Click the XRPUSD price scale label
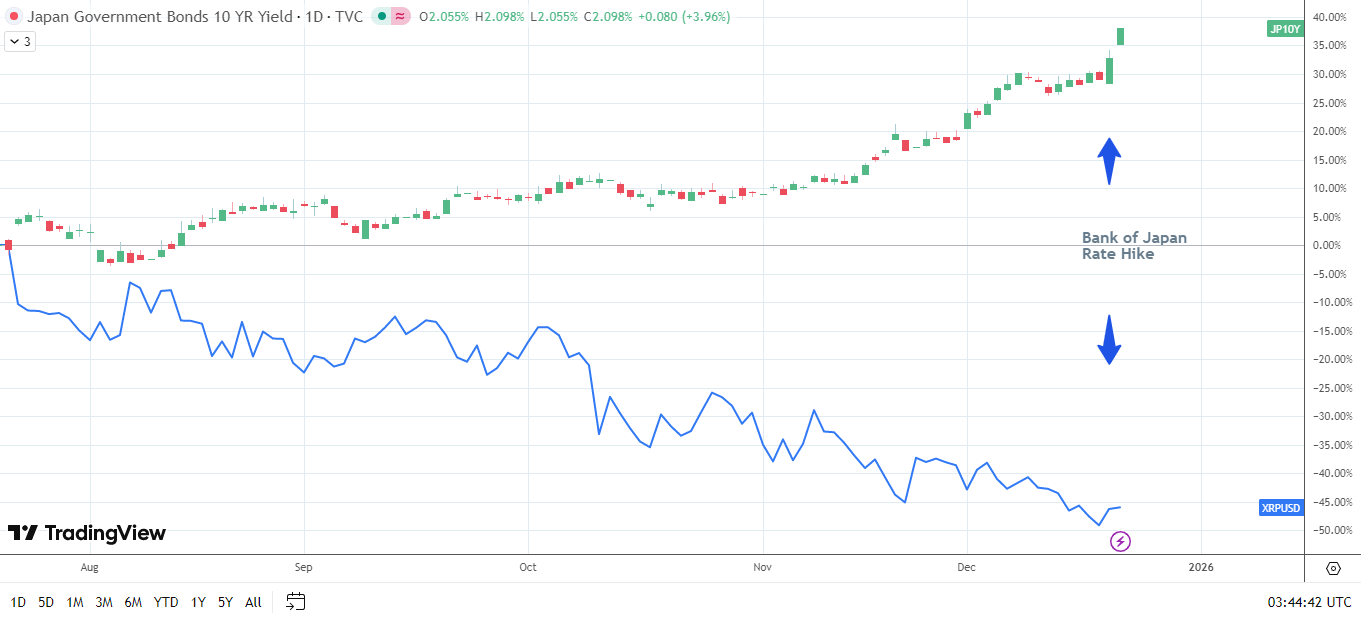The width and height of the screenshot is (1361, 621). coord(1282,508)
